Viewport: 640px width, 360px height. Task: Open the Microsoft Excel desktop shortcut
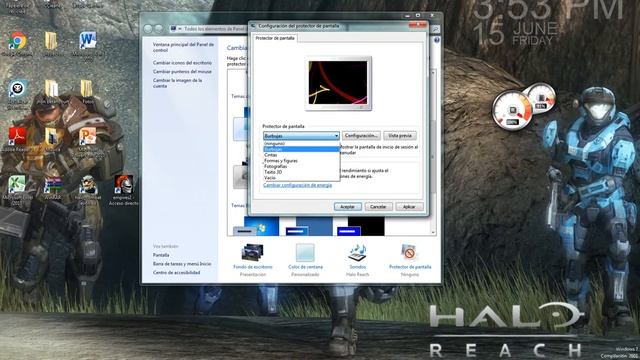17,184
